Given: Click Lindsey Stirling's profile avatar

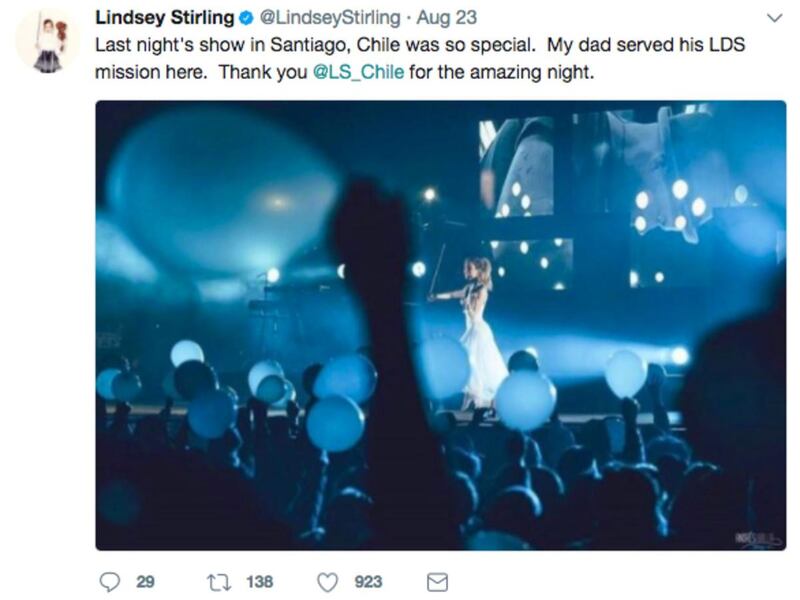Looking at the screenshot, I should point(40,40).
